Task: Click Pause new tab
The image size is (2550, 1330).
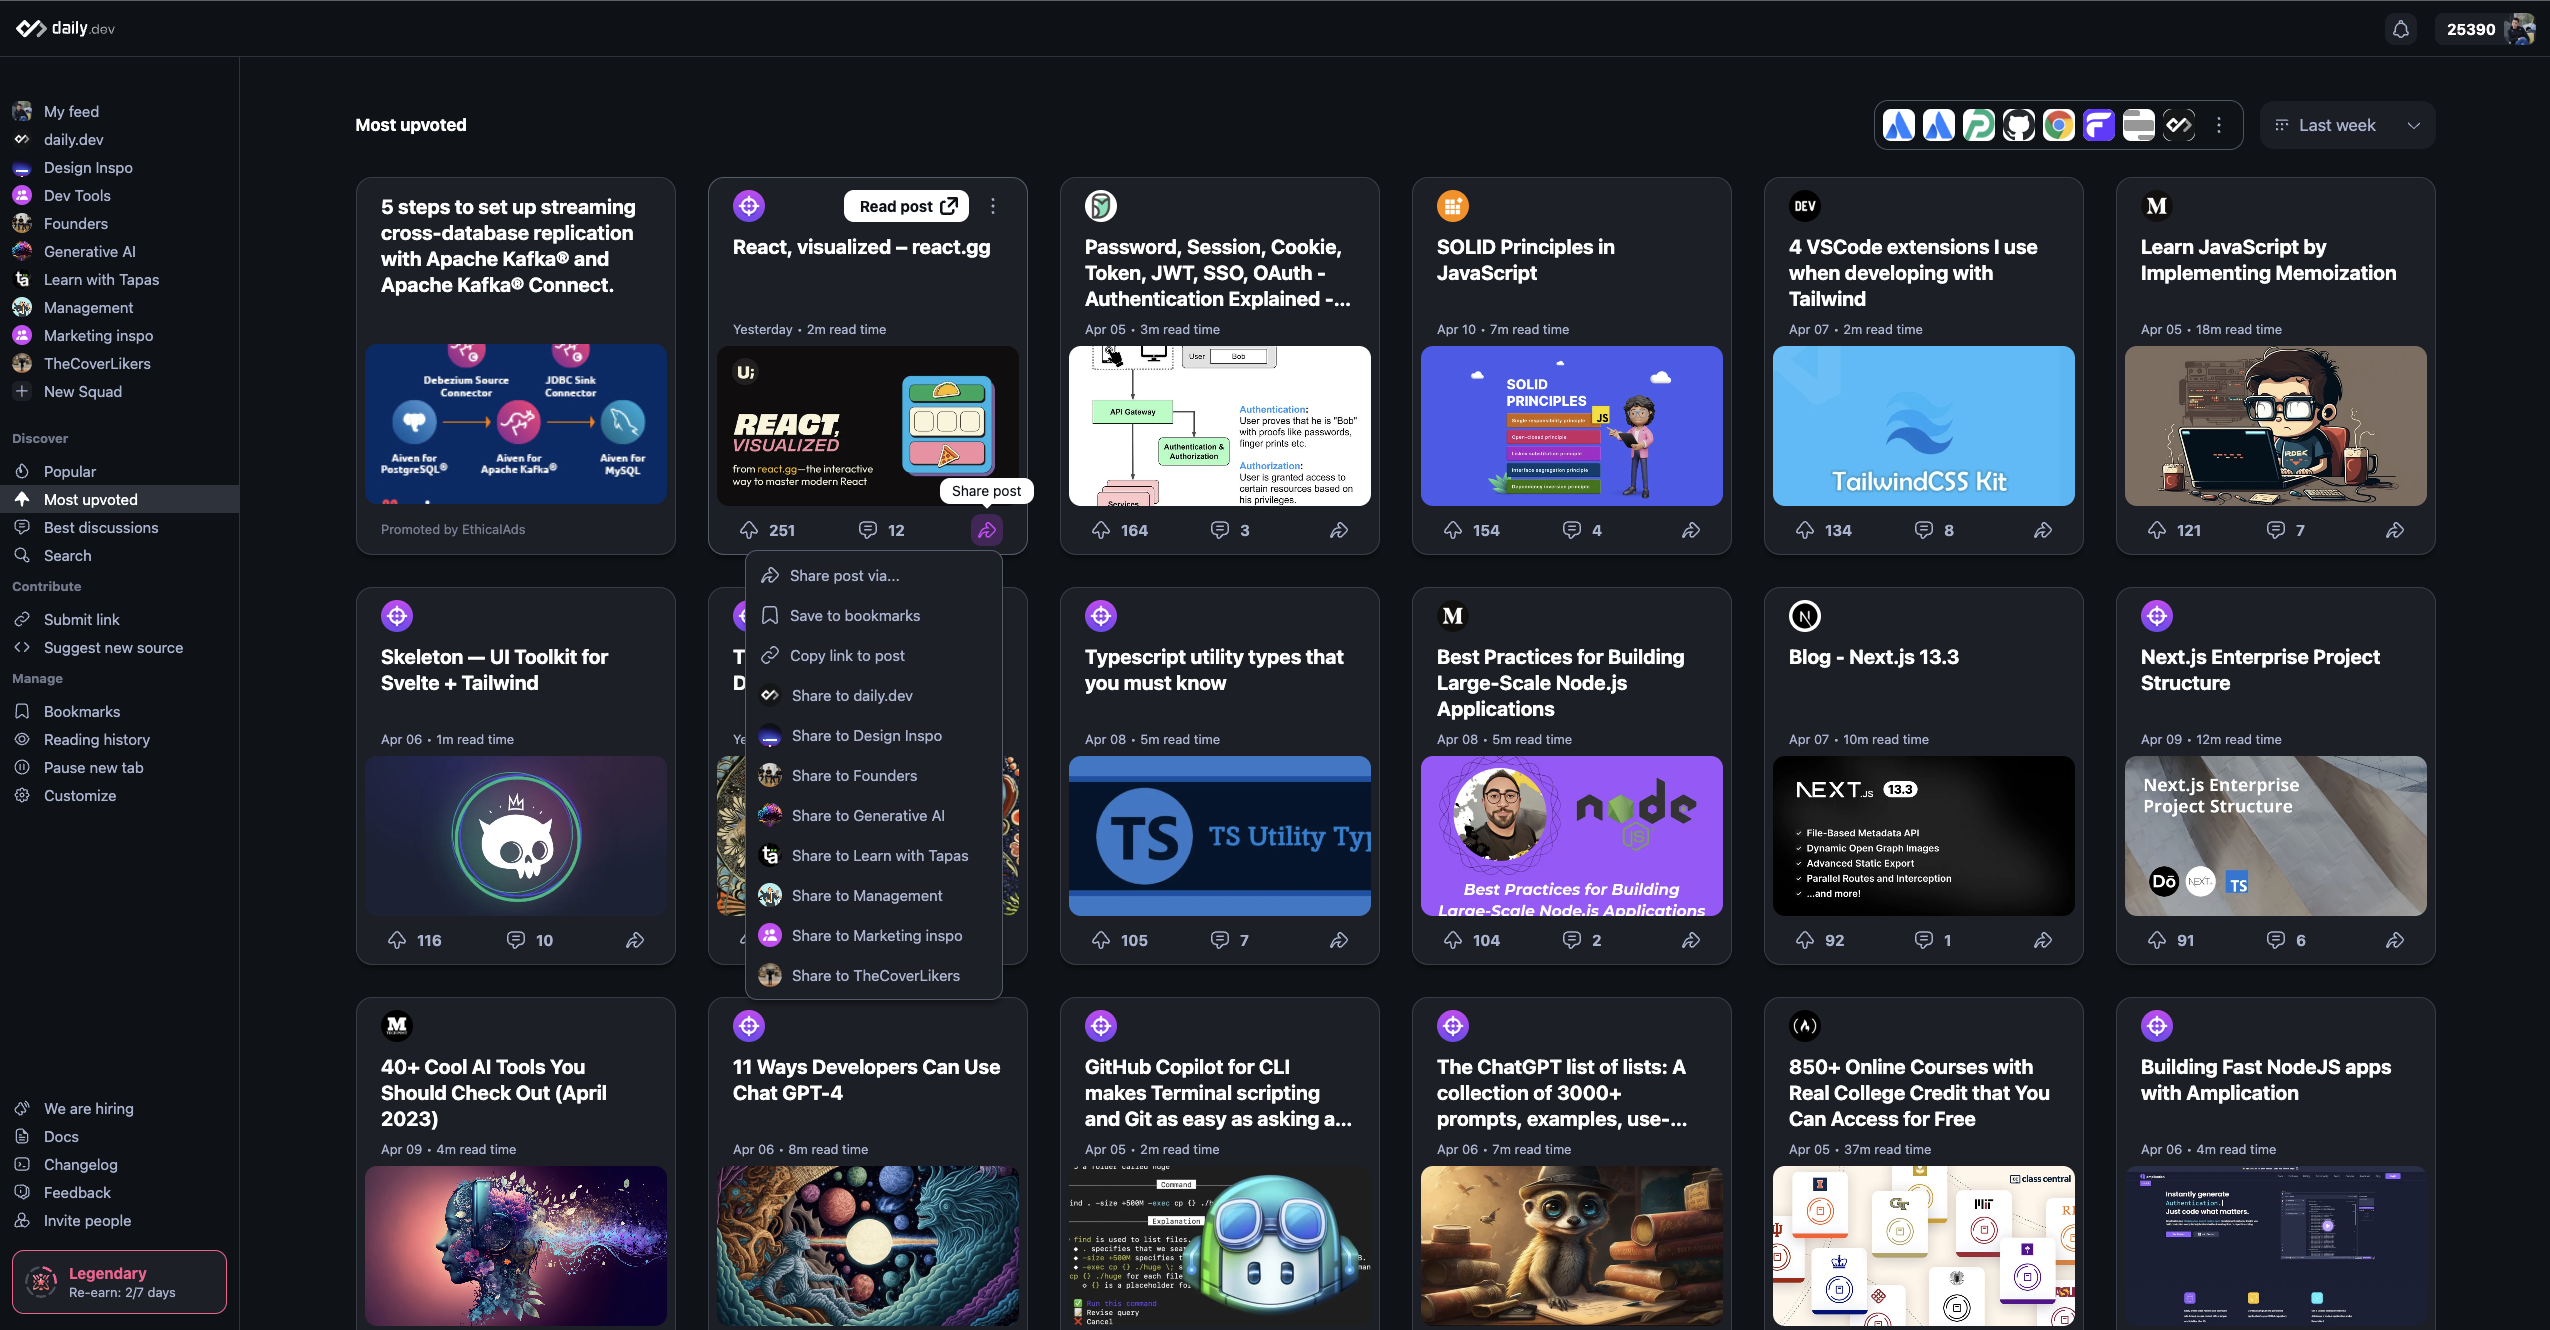Action: (119, 768)
